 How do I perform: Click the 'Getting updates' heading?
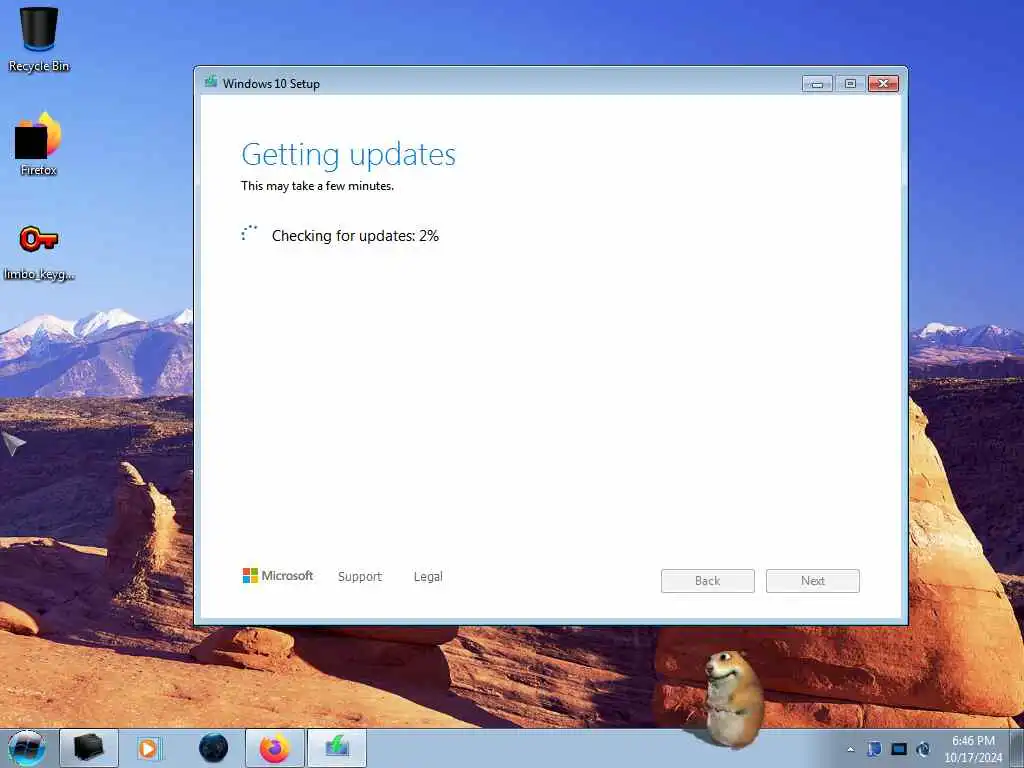pos(348,155)
